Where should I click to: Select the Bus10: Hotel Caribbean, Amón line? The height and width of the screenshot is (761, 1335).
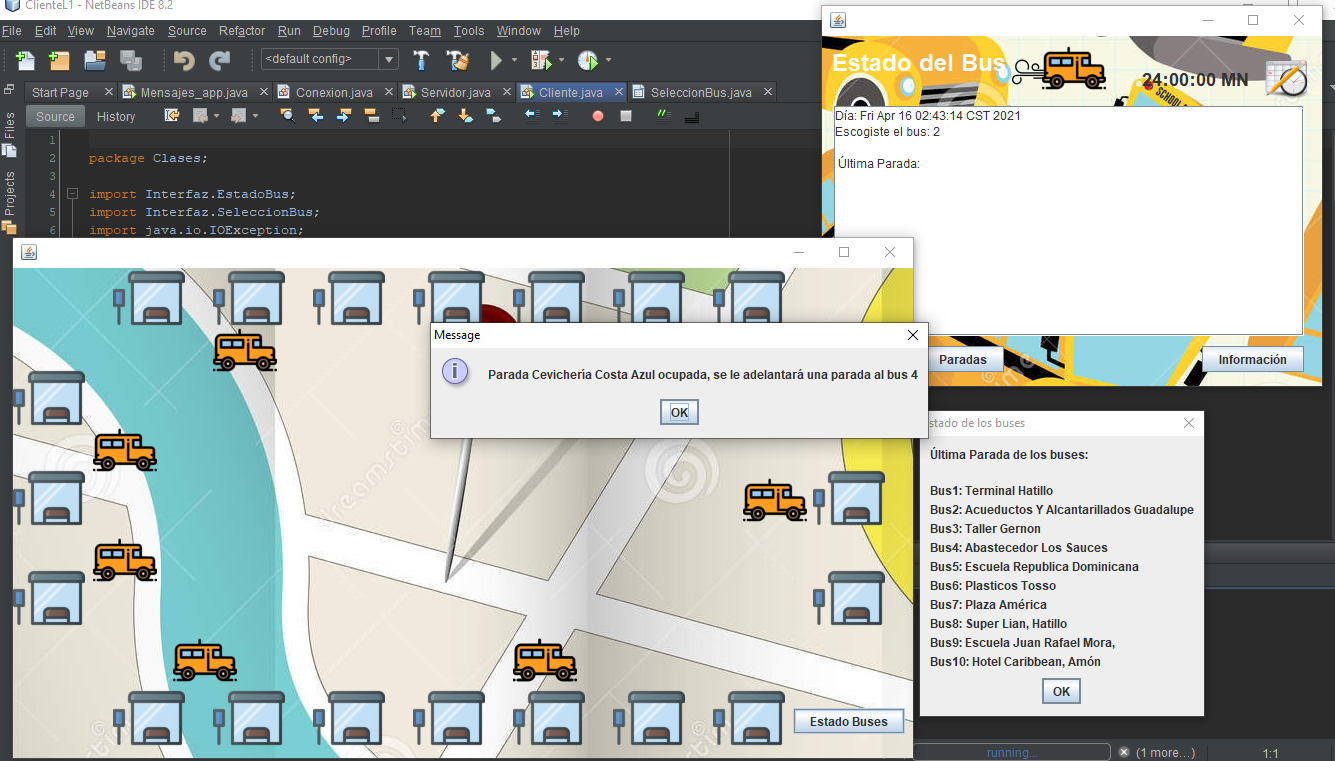[x=1015, y=661]
